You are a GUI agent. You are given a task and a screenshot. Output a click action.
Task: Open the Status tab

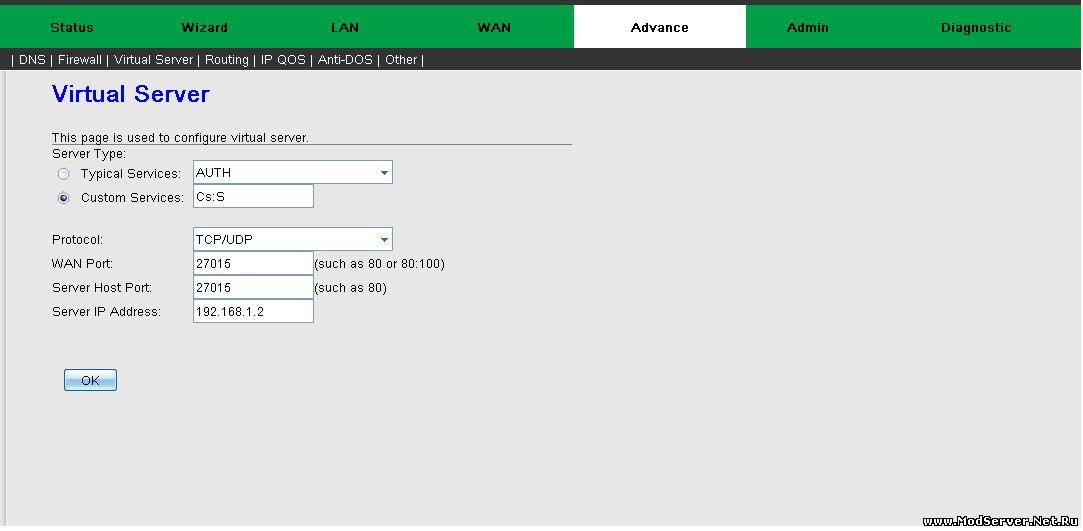(x=72, y=28)
